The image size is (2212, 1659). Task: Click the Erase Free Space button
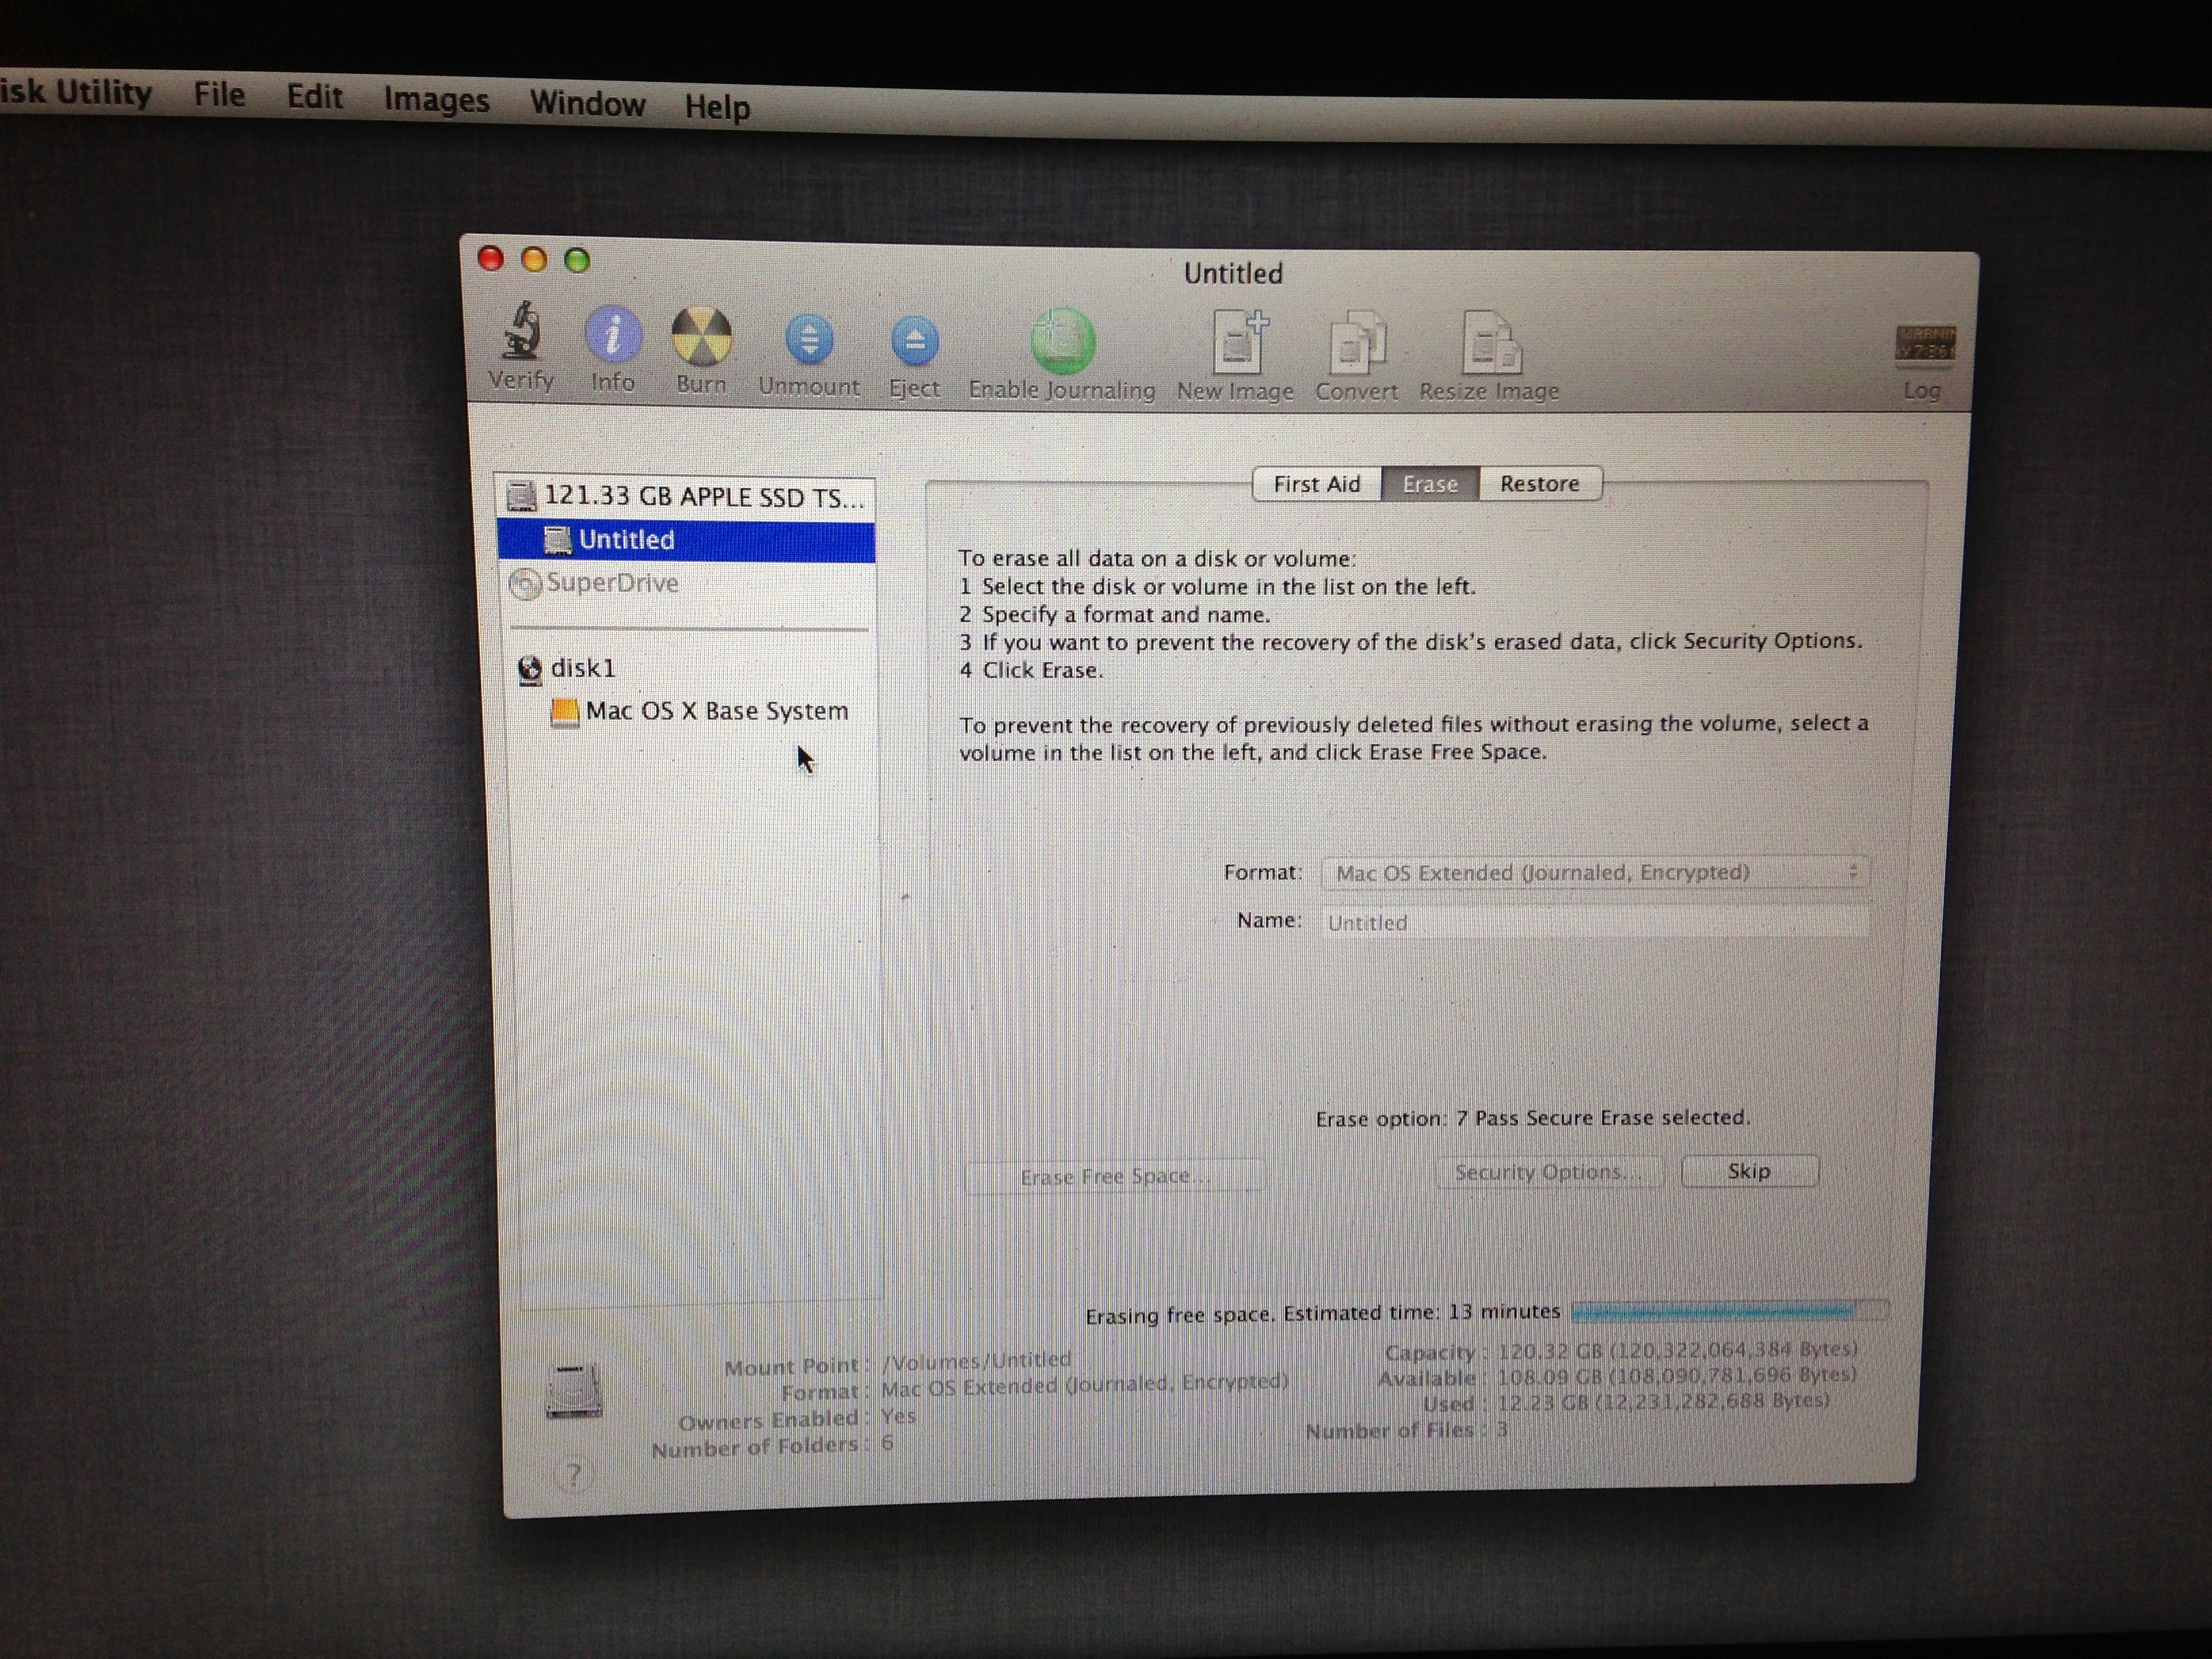tap(1115, 1176)
